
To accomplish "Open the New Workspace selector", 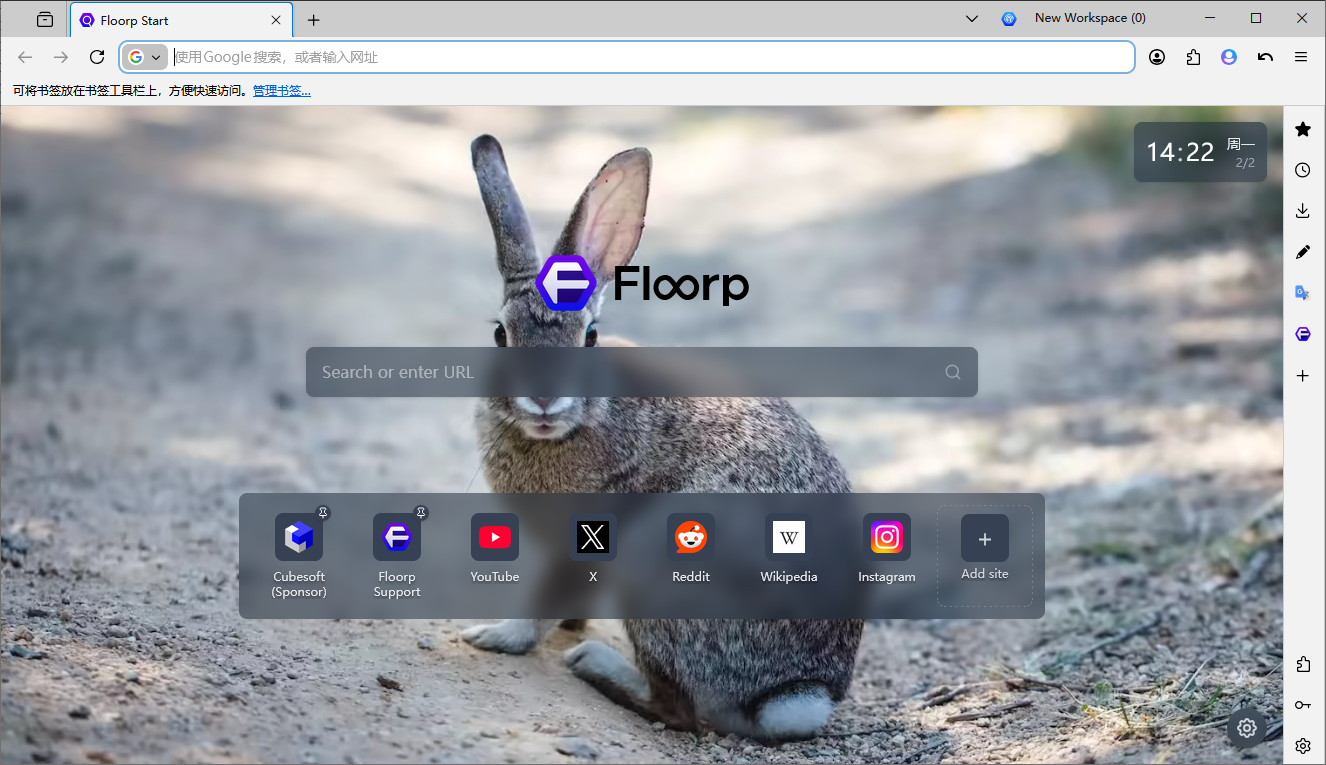I will 1089,17.
